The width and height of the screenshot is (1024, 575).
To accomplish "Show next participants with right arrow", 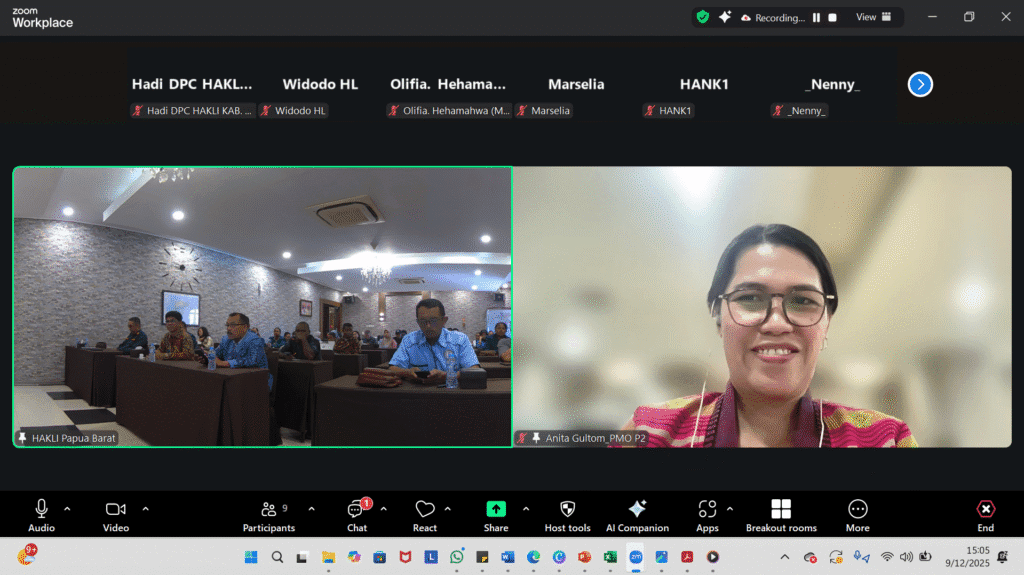I will (920, 85).
